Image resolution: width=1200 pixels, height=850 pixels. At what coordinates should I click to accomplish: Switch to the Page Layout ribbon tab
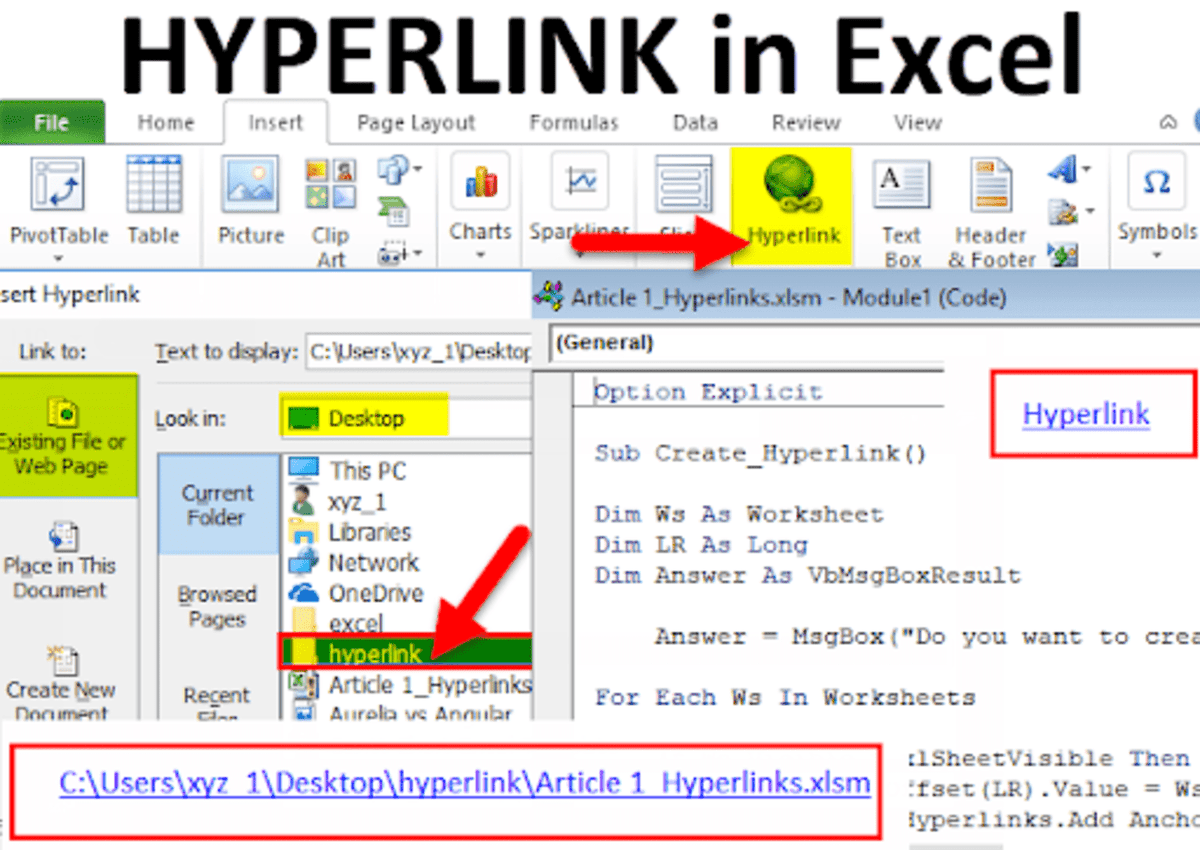[x=414, y=122]
